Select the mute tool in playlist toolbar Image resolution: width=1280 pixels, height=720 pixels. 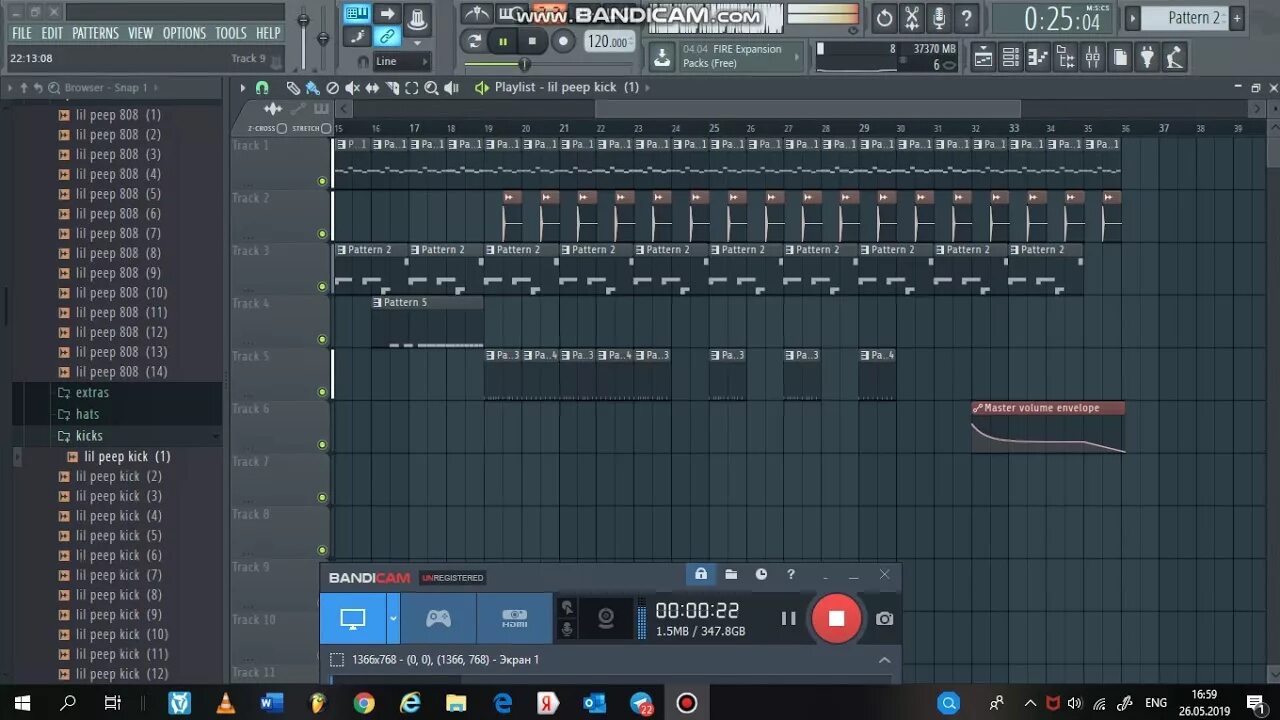pyautogui.click(x=353, y=88)
